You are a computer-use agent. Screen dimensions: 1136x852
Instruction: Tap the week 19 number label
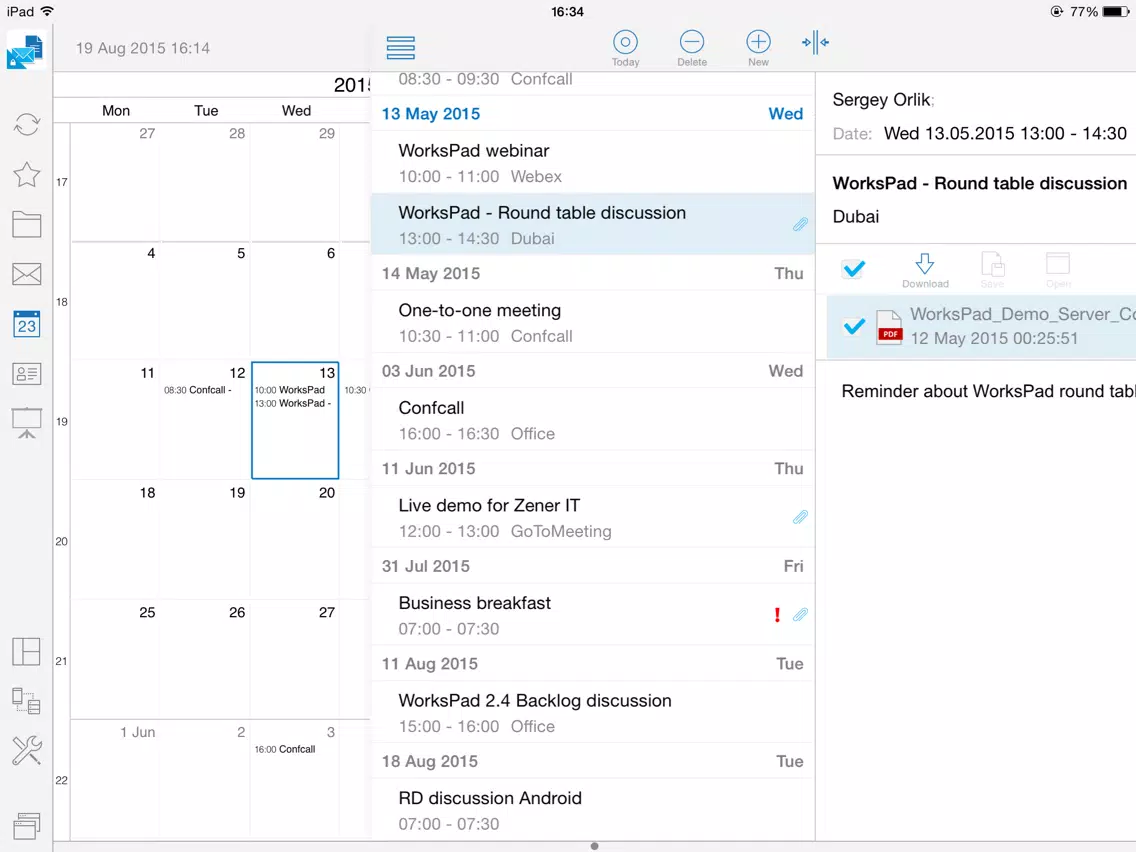coord(62,422)
